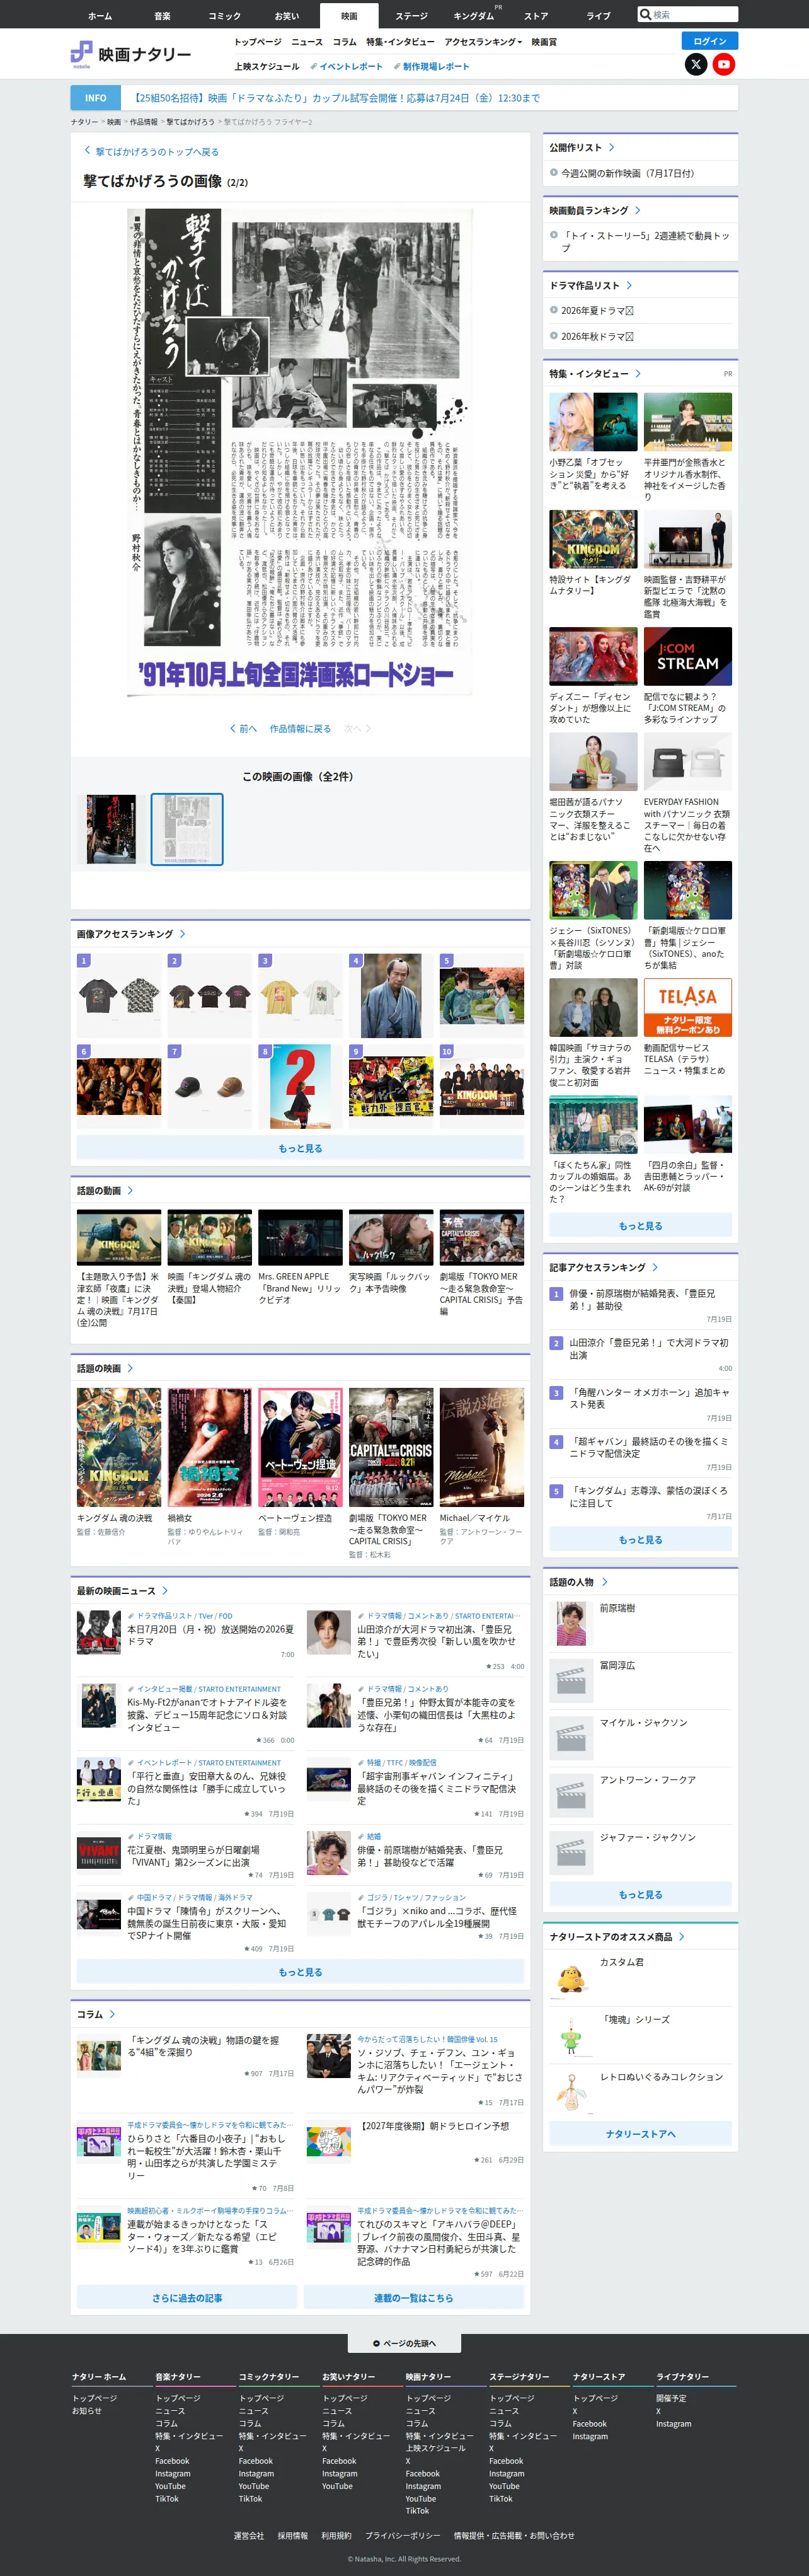
Task: Click the chevron beside 話題の映画 heading
Action: [130, 1368]
